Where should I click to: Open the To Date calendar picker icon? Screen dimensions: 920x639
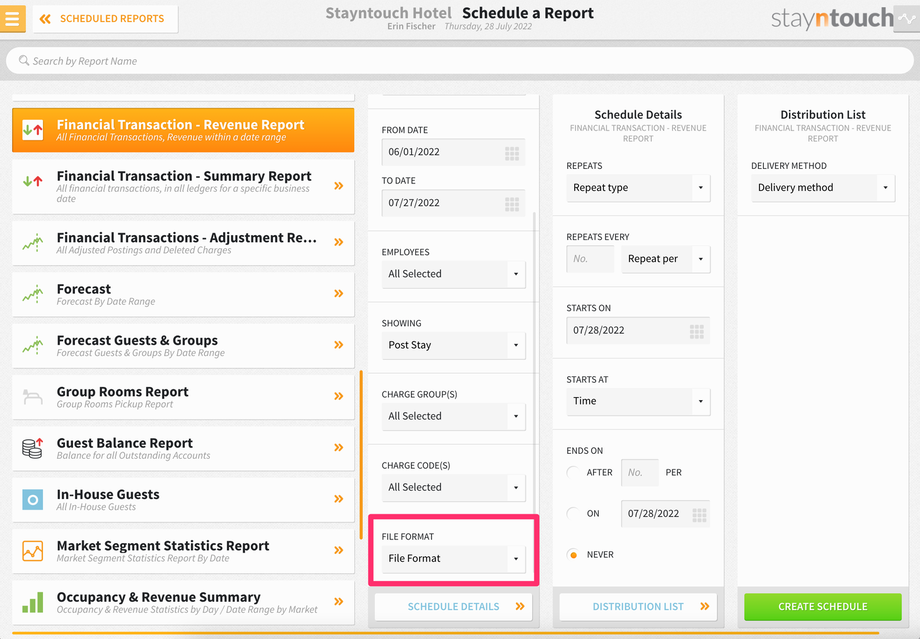(512, 204)
